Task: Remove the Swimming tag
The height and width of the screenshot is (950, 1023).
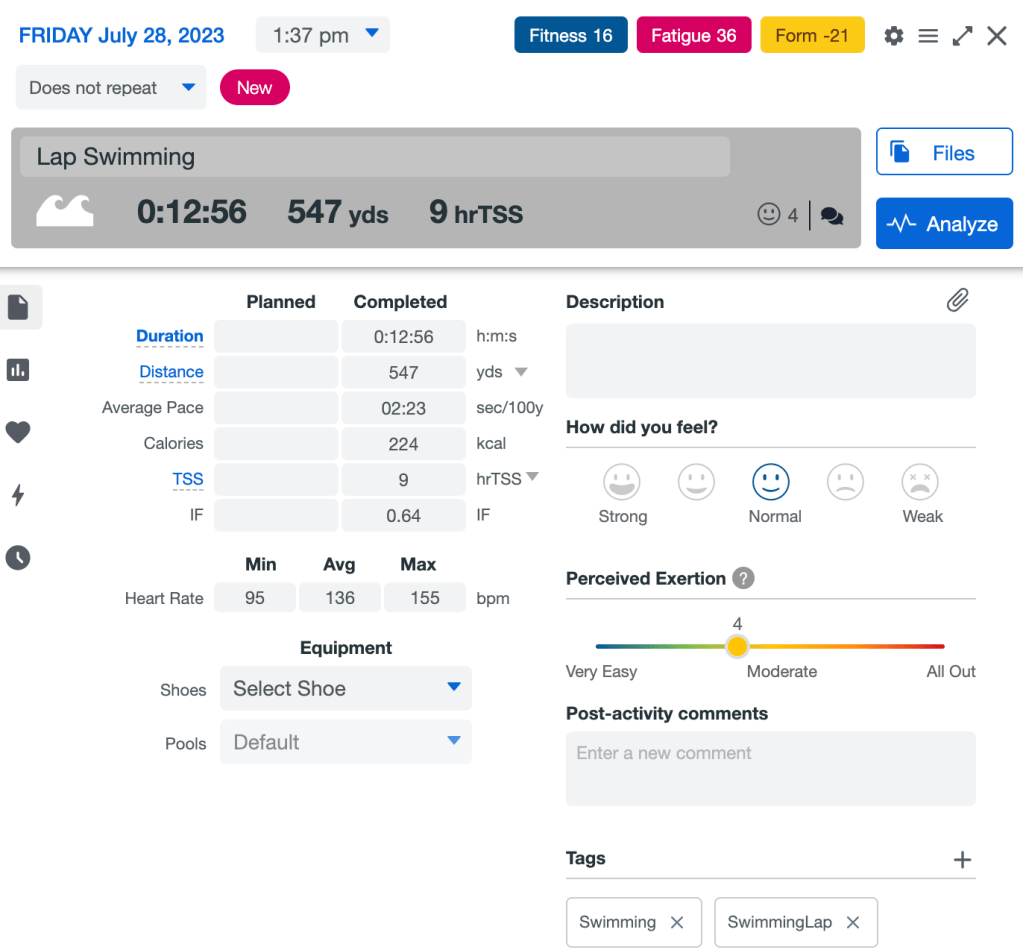Action: (x=677, y=922)
